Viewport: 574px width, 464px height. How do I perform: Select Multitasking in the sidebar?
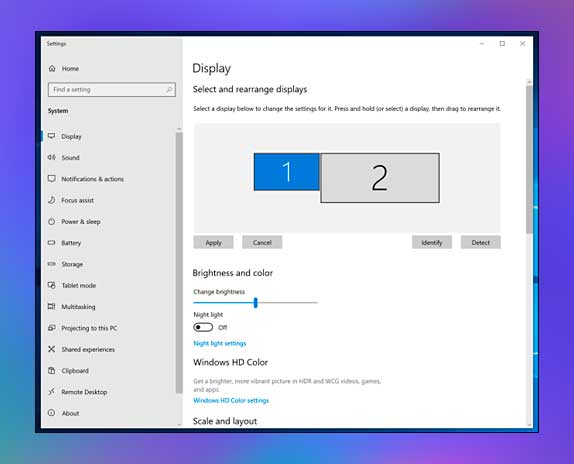[x=78, y=307]
